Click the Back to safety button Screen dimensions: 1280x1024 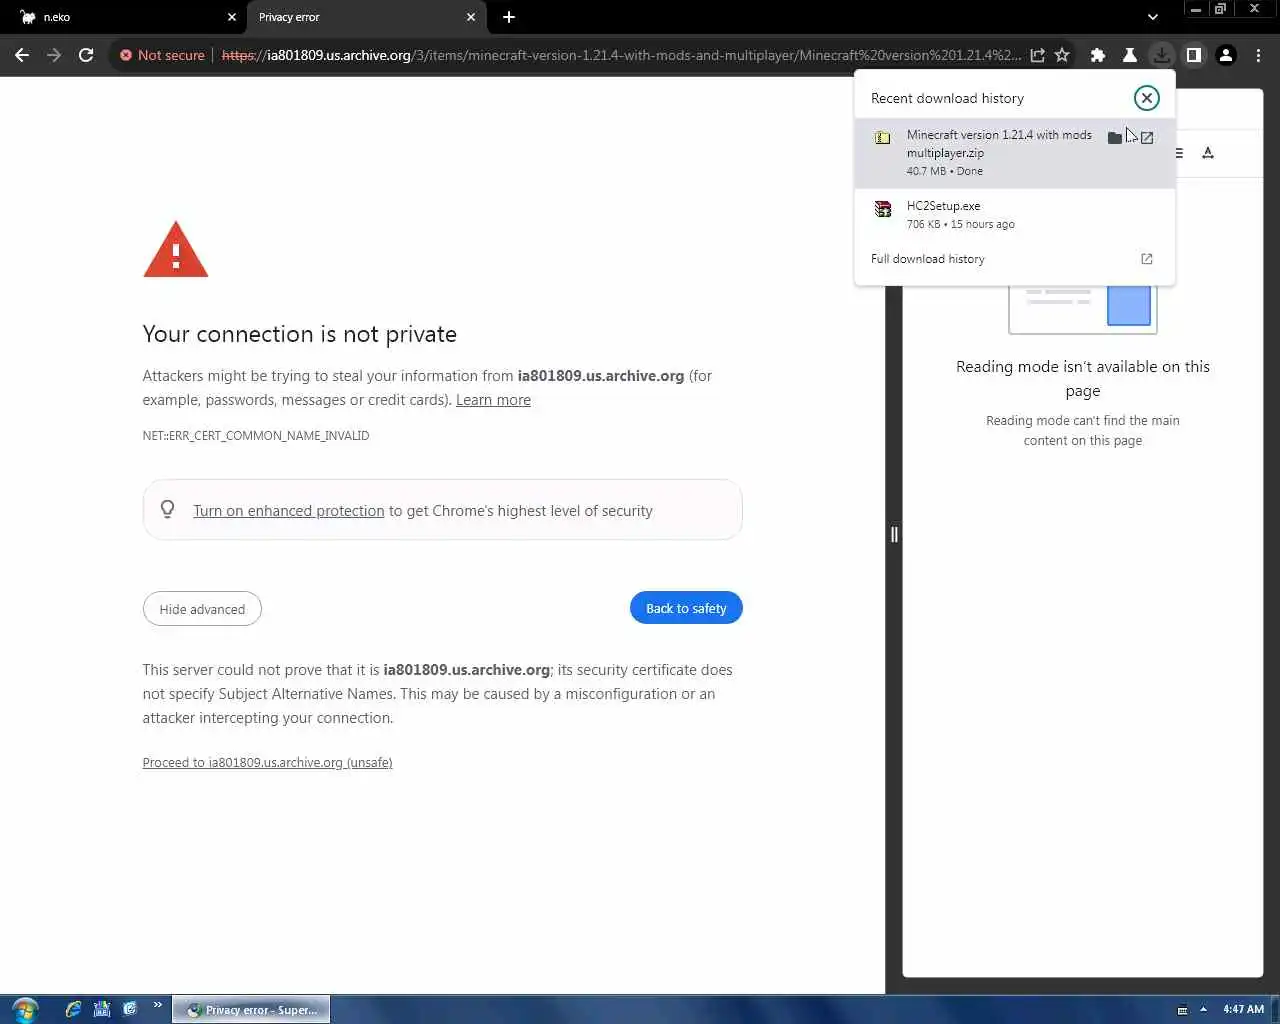(686, 608)
